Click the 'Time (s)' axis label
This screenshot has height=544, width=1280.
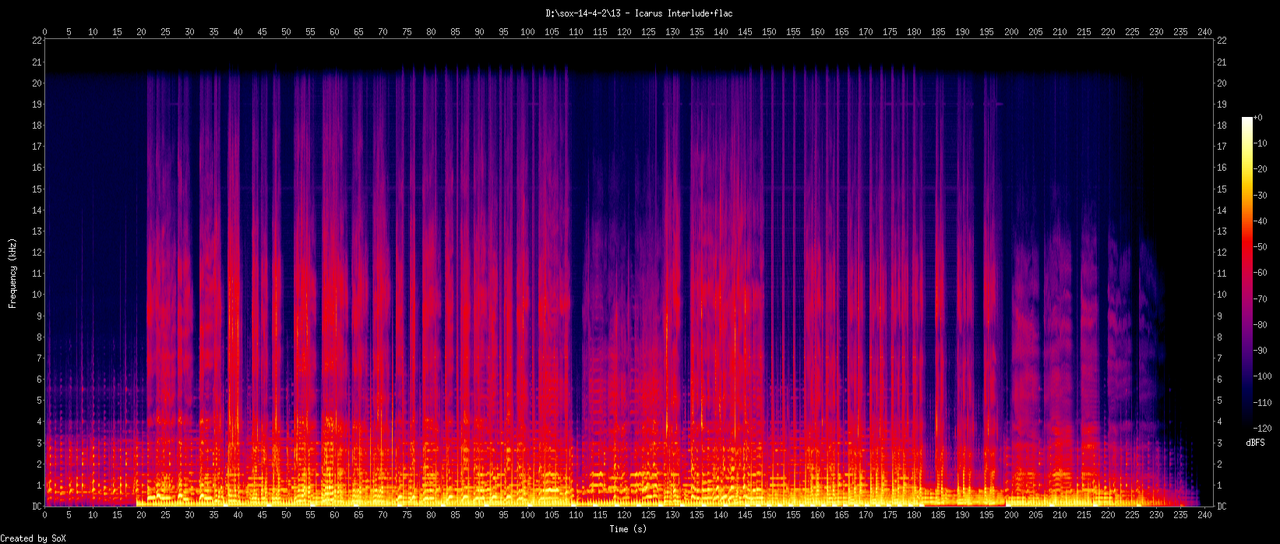coord(629,527)
